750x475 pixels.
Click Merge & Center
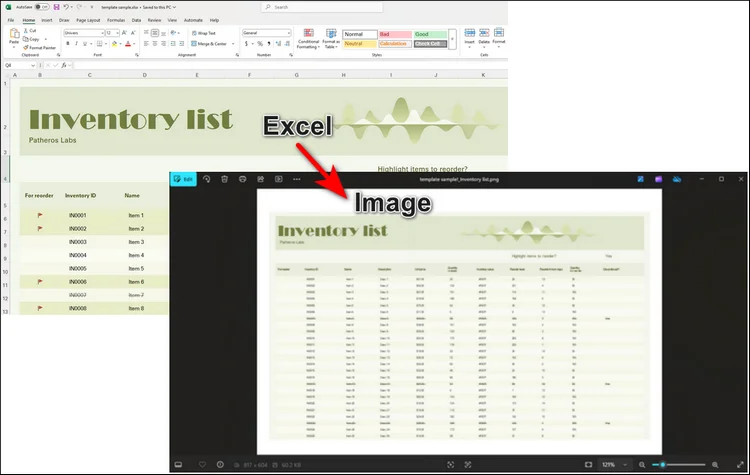coord(209,44)
